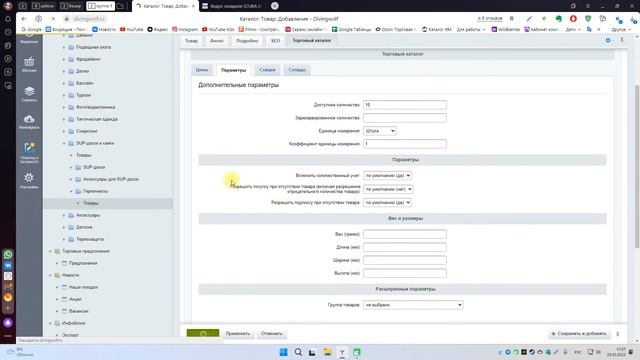640x360 pixels.
Task: Switch to the Подробно tab
Action: pyautogui.click(x=247, y=41)
